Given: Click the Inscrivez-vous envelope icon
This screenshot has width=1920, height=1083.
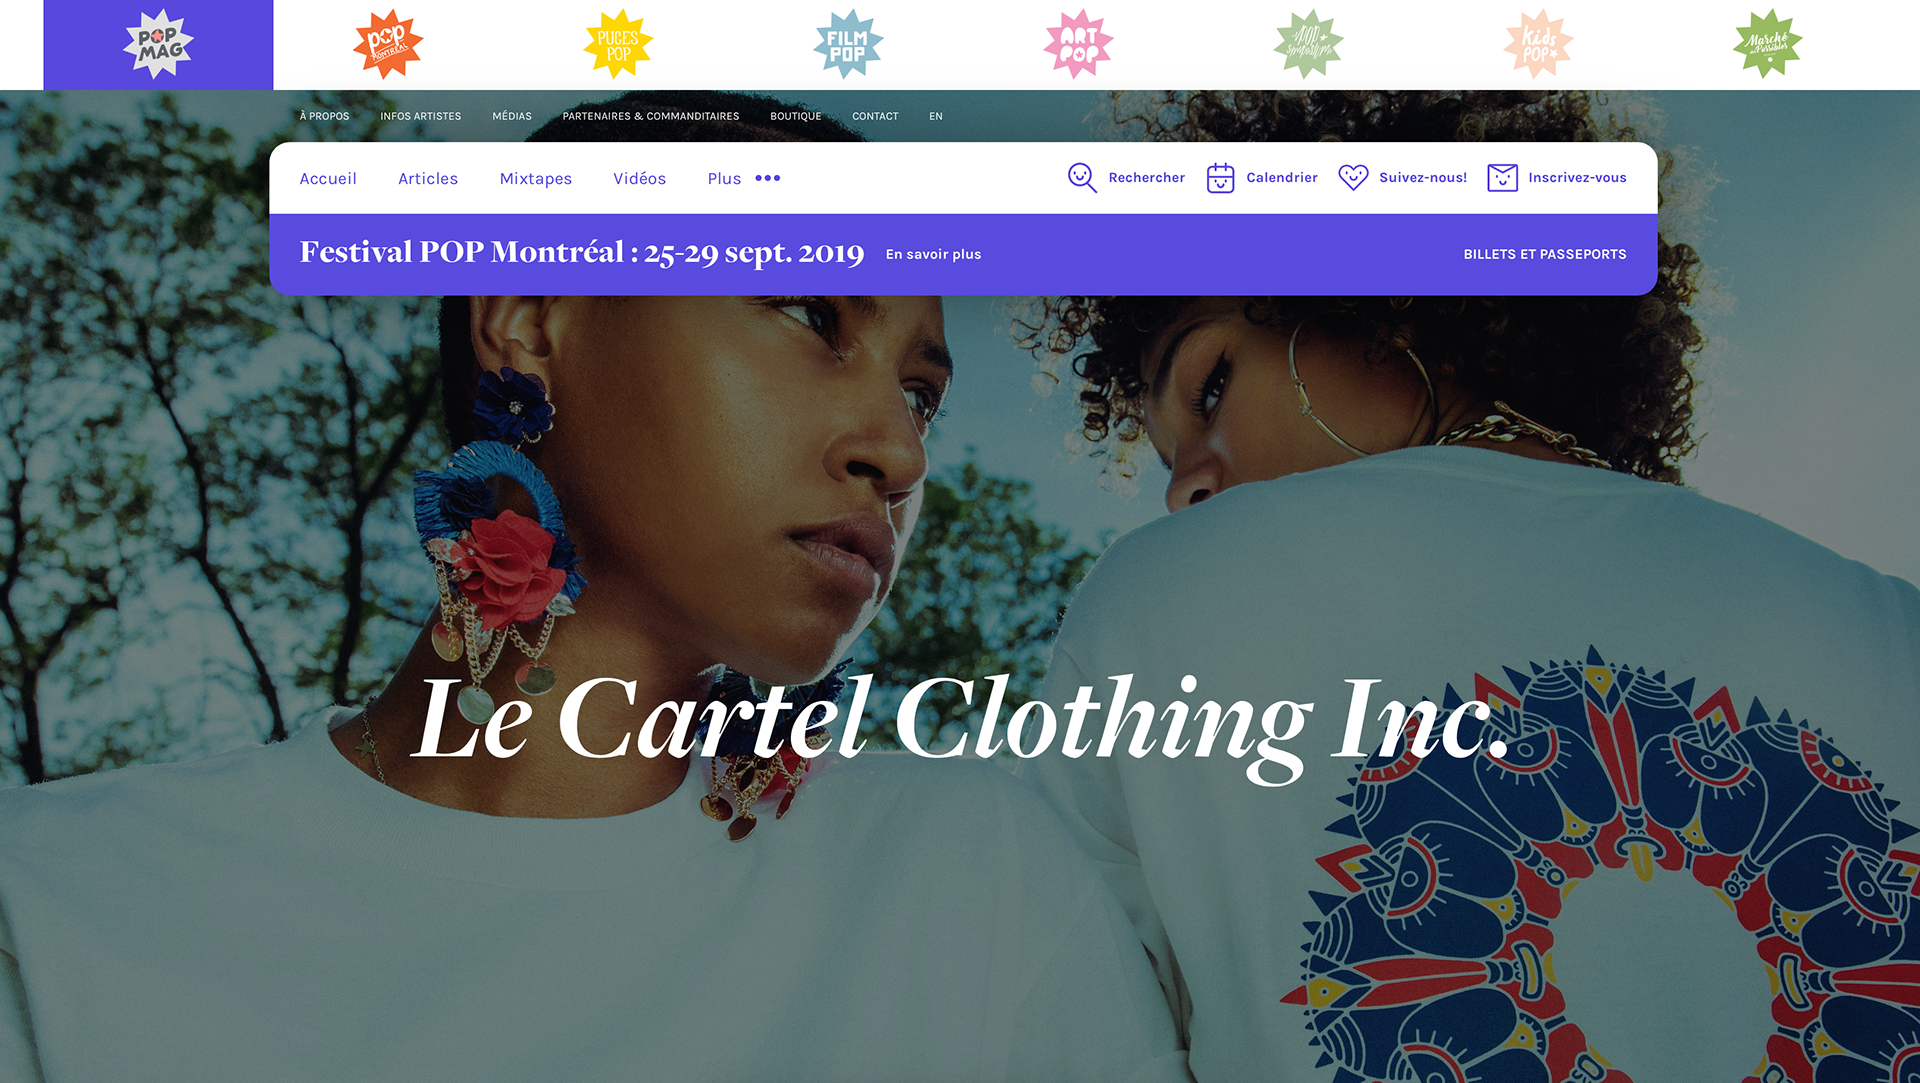Looking at the screenshot, I should [x=1502, y=178].
